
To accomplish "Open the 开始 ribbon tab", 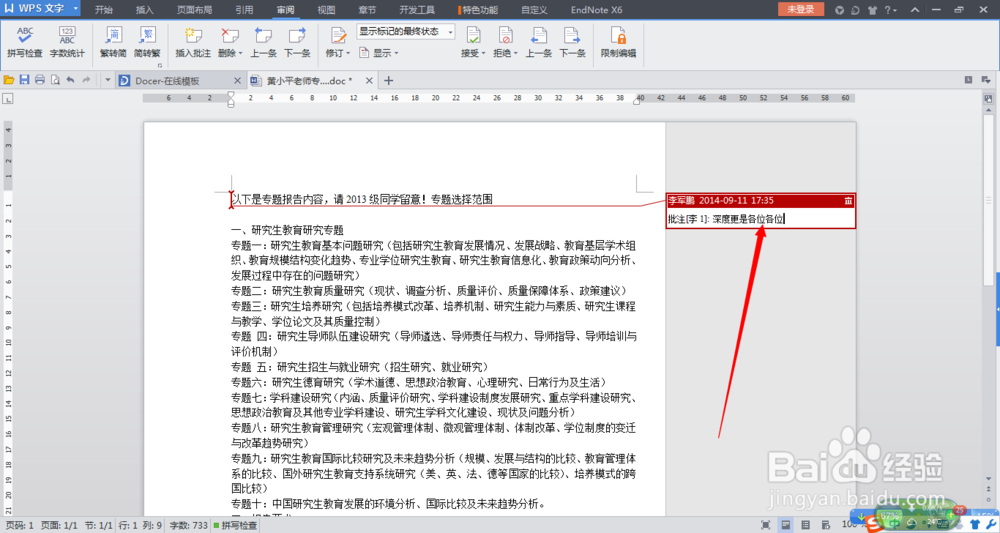I will 104,10.
